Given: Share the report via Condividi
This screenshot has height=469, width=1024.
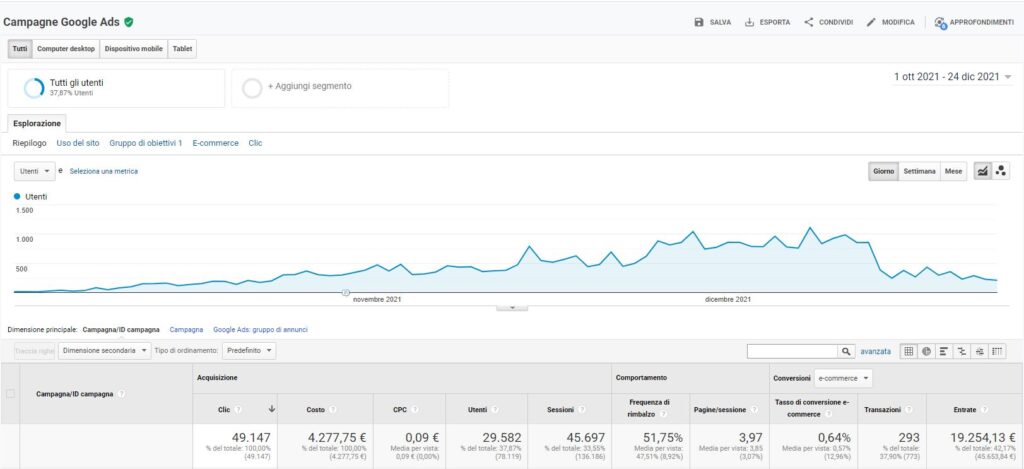Looking at the screenshot, I should (828, 22).
